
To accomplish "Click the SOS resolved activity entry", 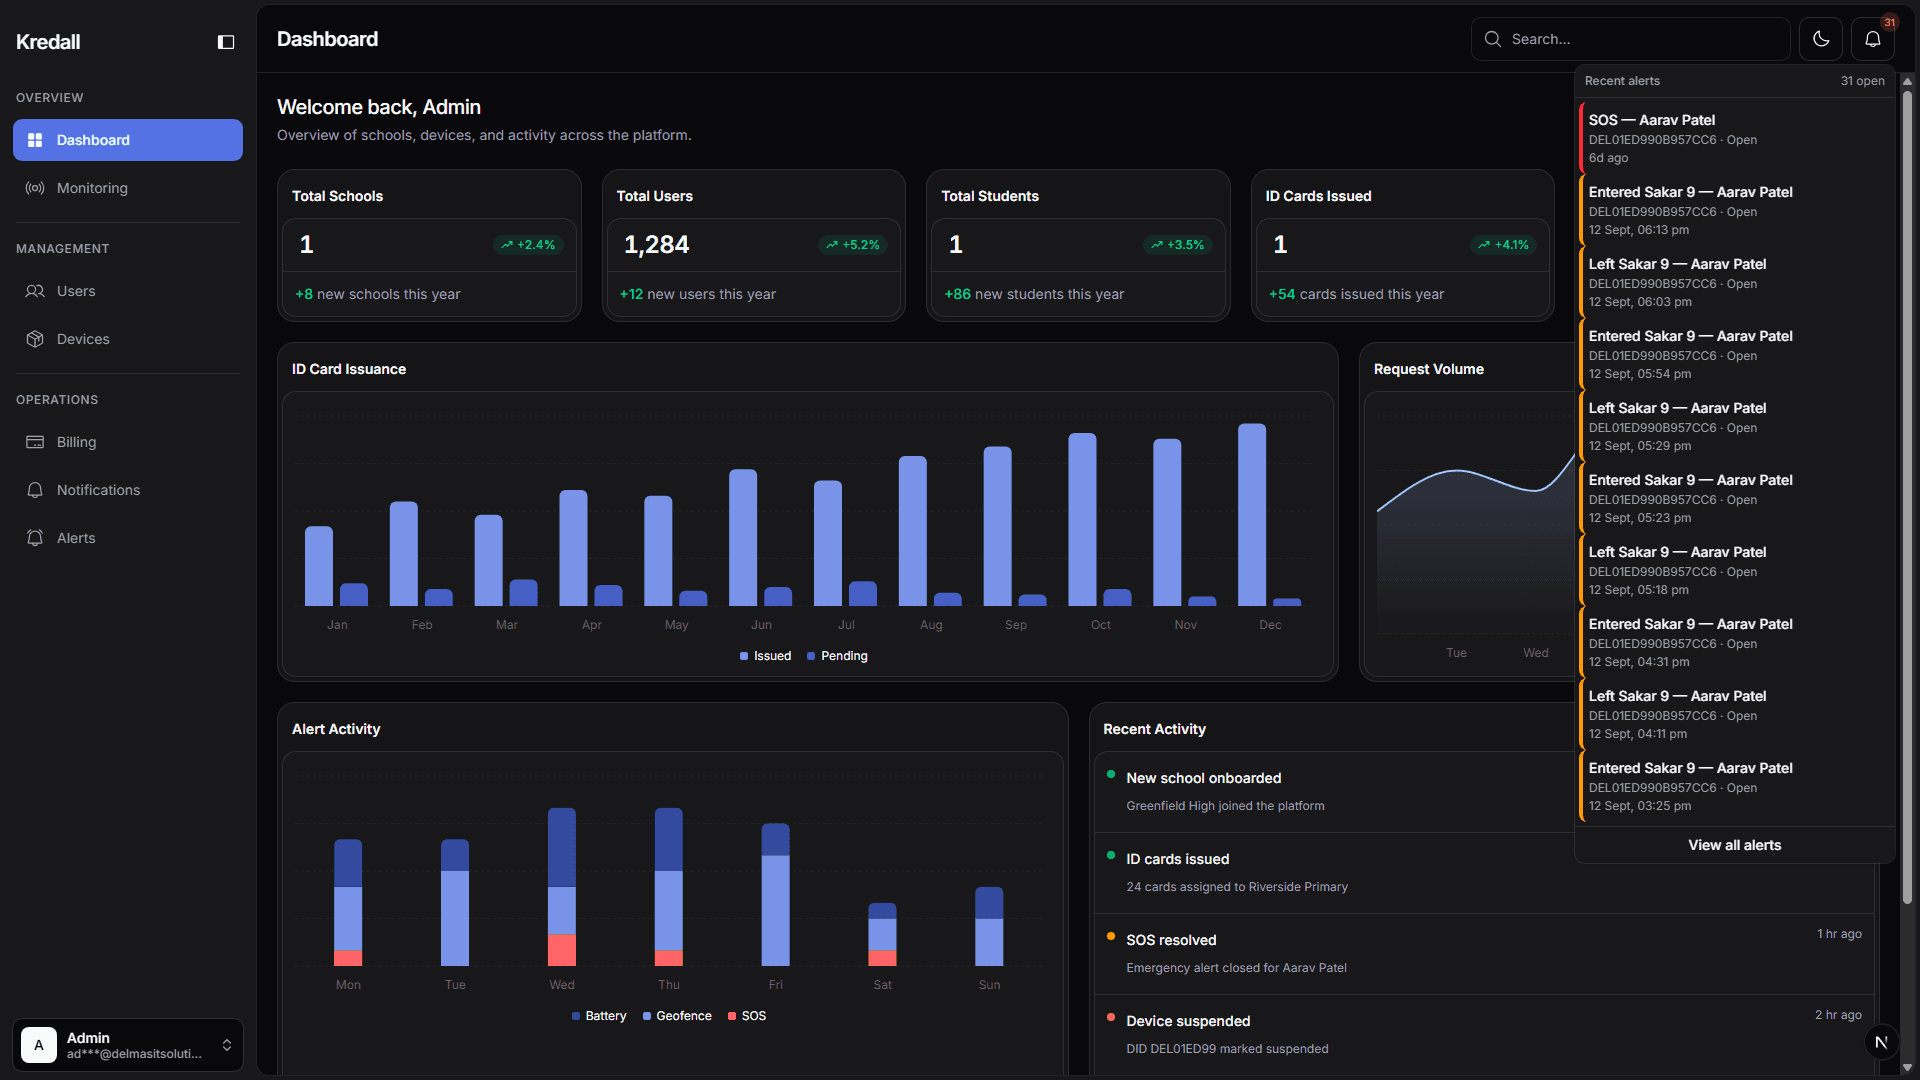I will 1484,953.
